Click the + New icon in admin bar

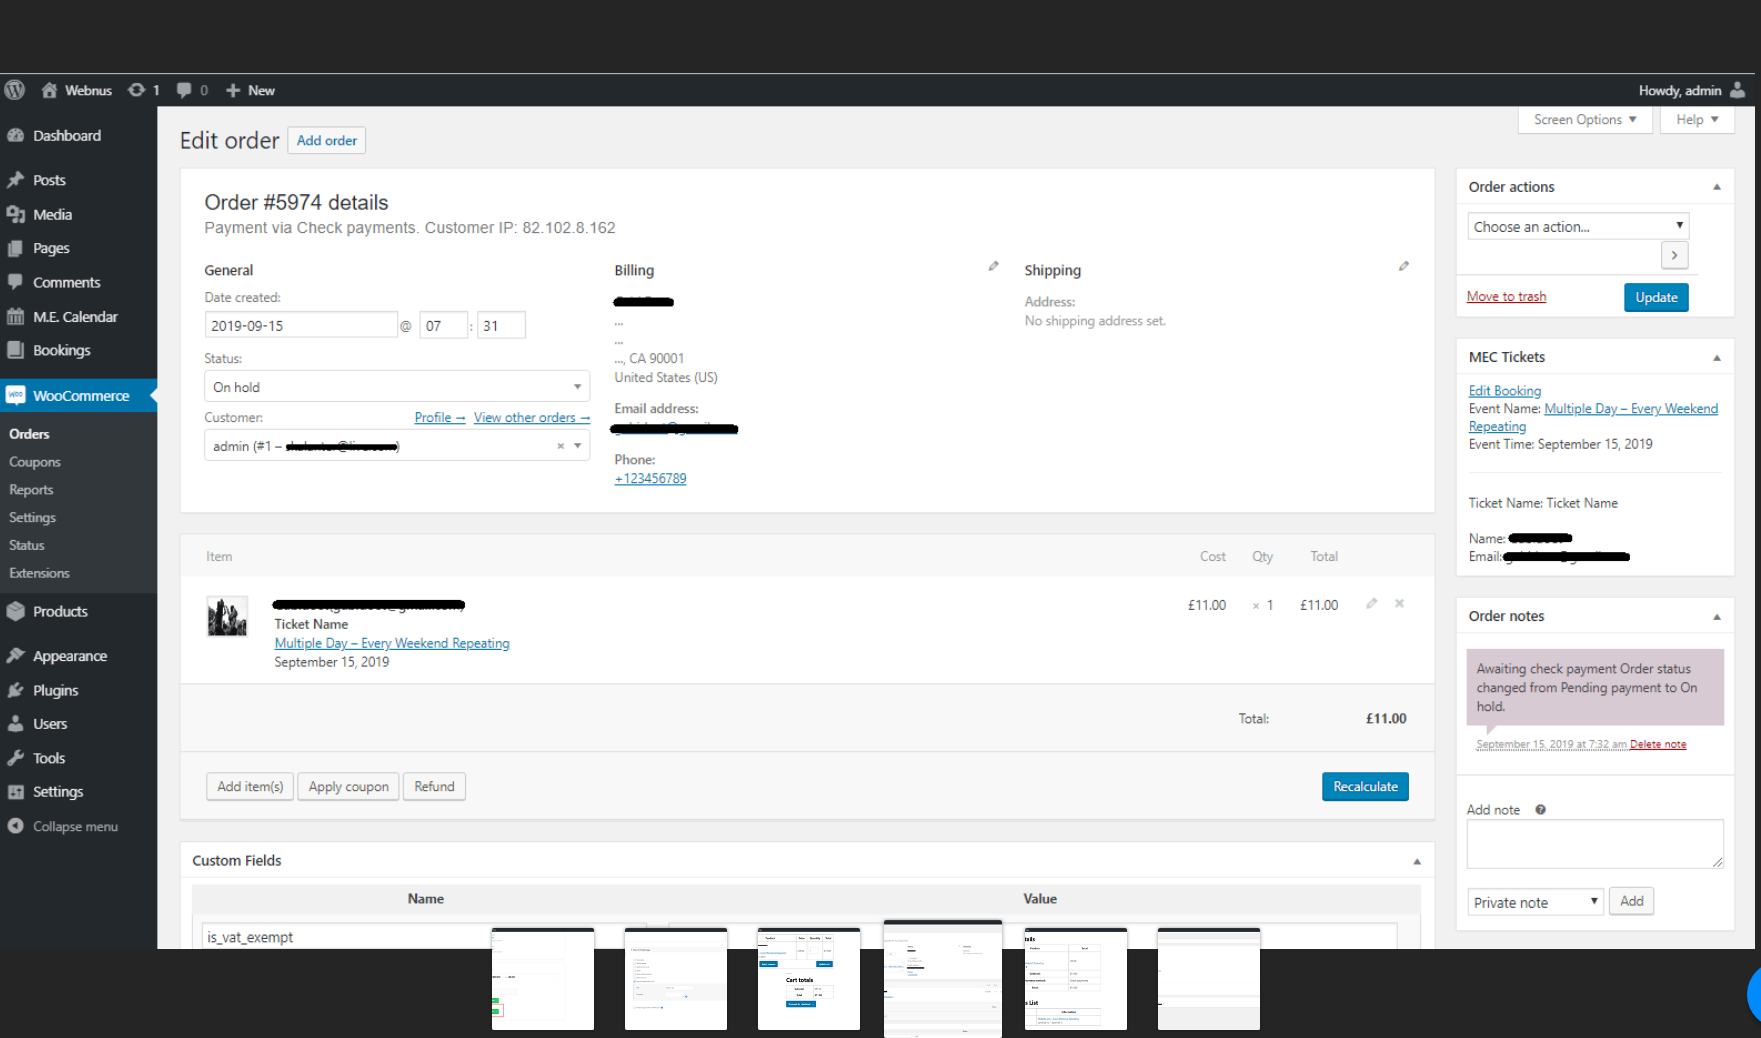tap(231, 90)
